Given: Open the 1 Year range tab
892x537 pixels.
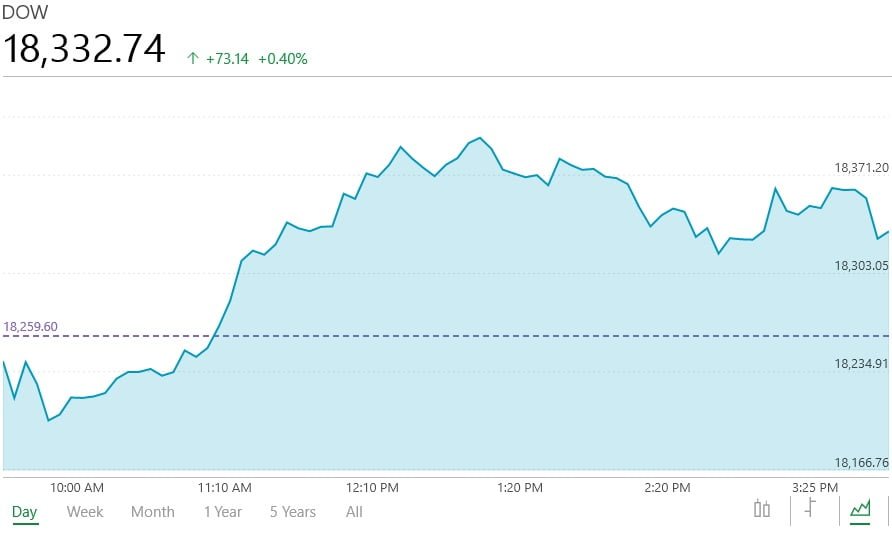Looking at the screenshot, I should point(222,512).
